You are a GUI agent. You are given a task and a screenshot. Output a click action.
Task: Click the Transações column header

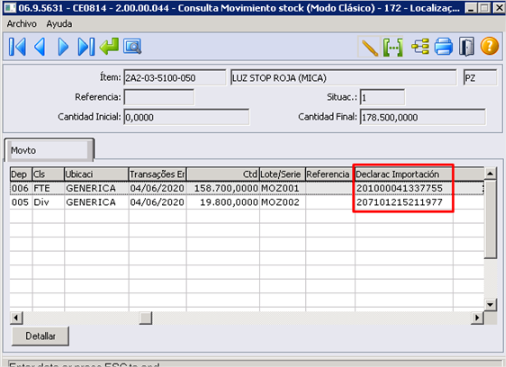pos(157,174)
